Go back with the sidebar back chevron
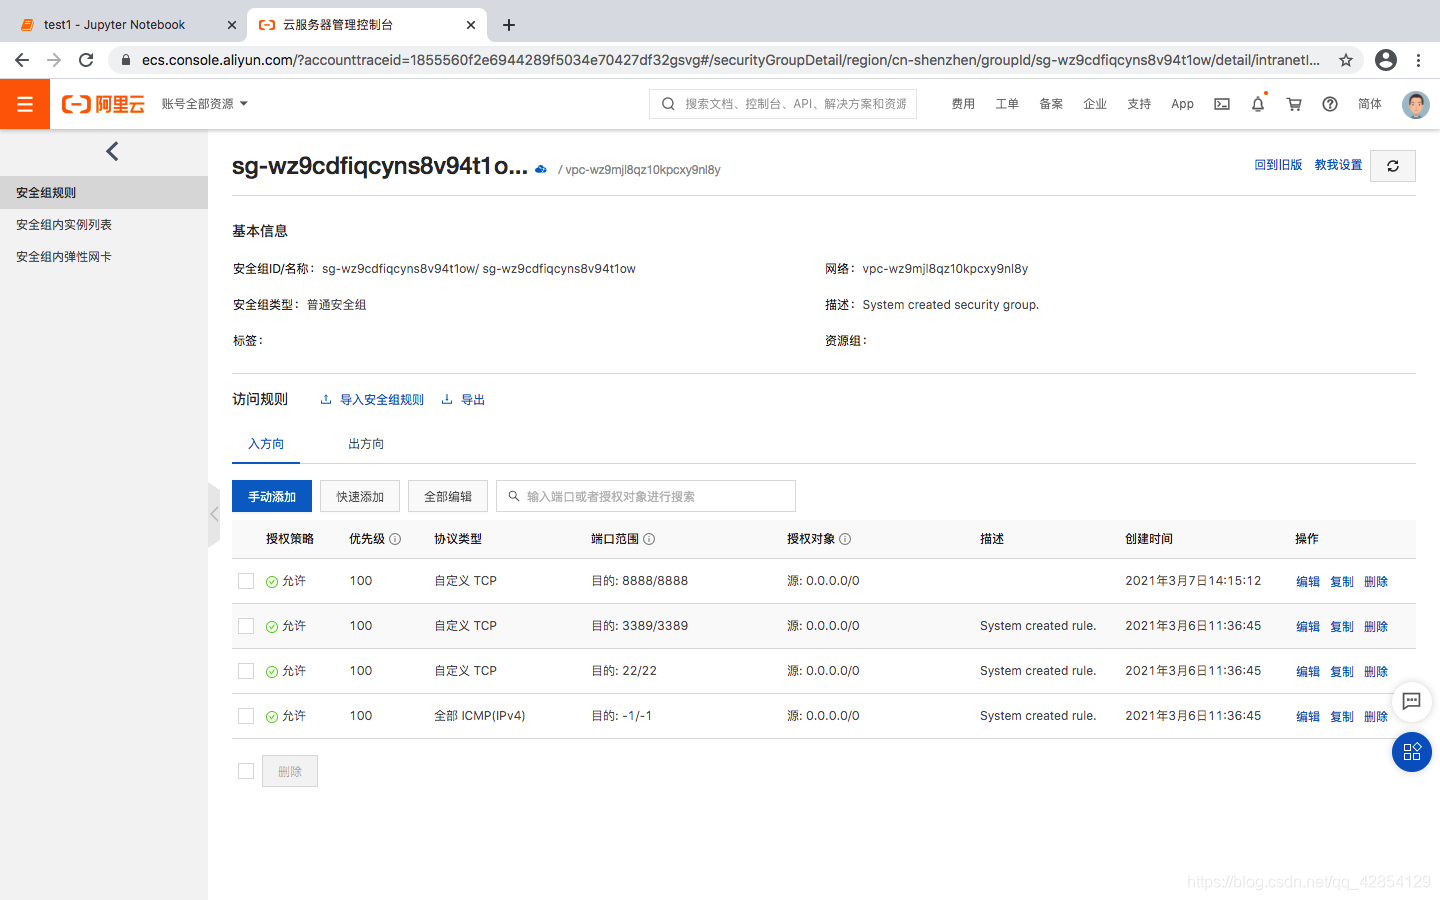The height and width of the screenshot is (900, 1440). (x=112, y=151)
